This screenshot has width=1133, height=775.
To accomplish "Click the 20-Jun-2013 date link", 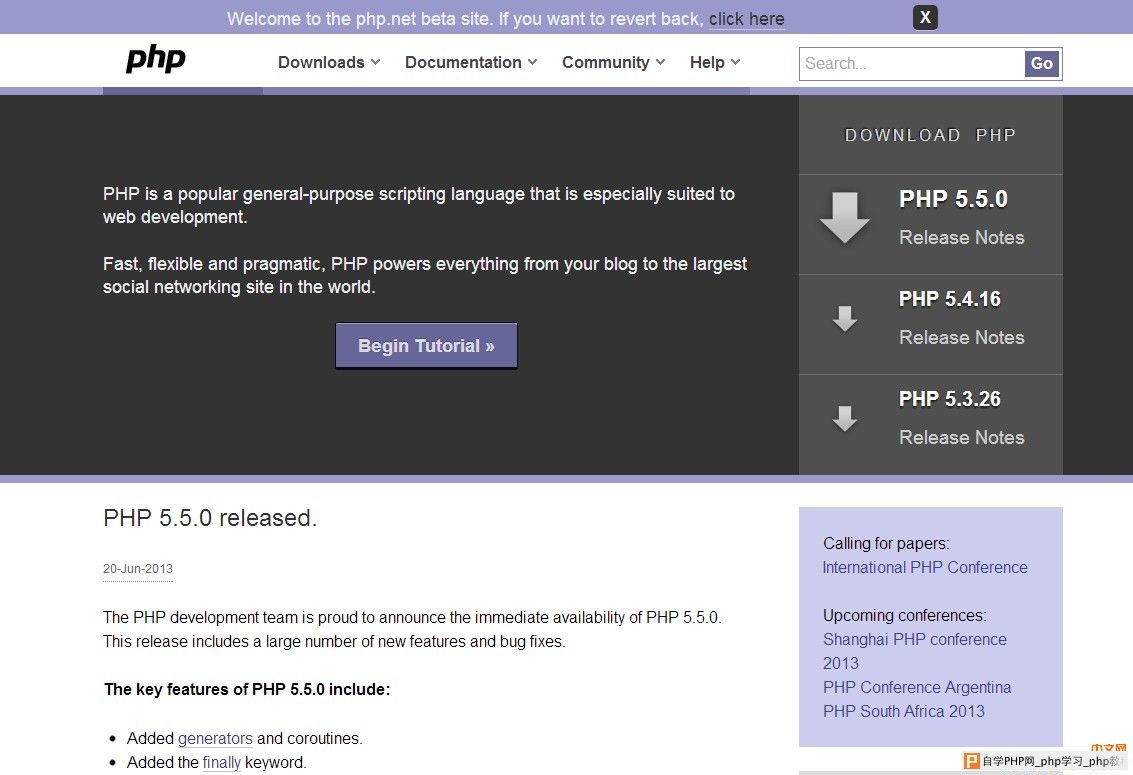I will click(138, 569).
